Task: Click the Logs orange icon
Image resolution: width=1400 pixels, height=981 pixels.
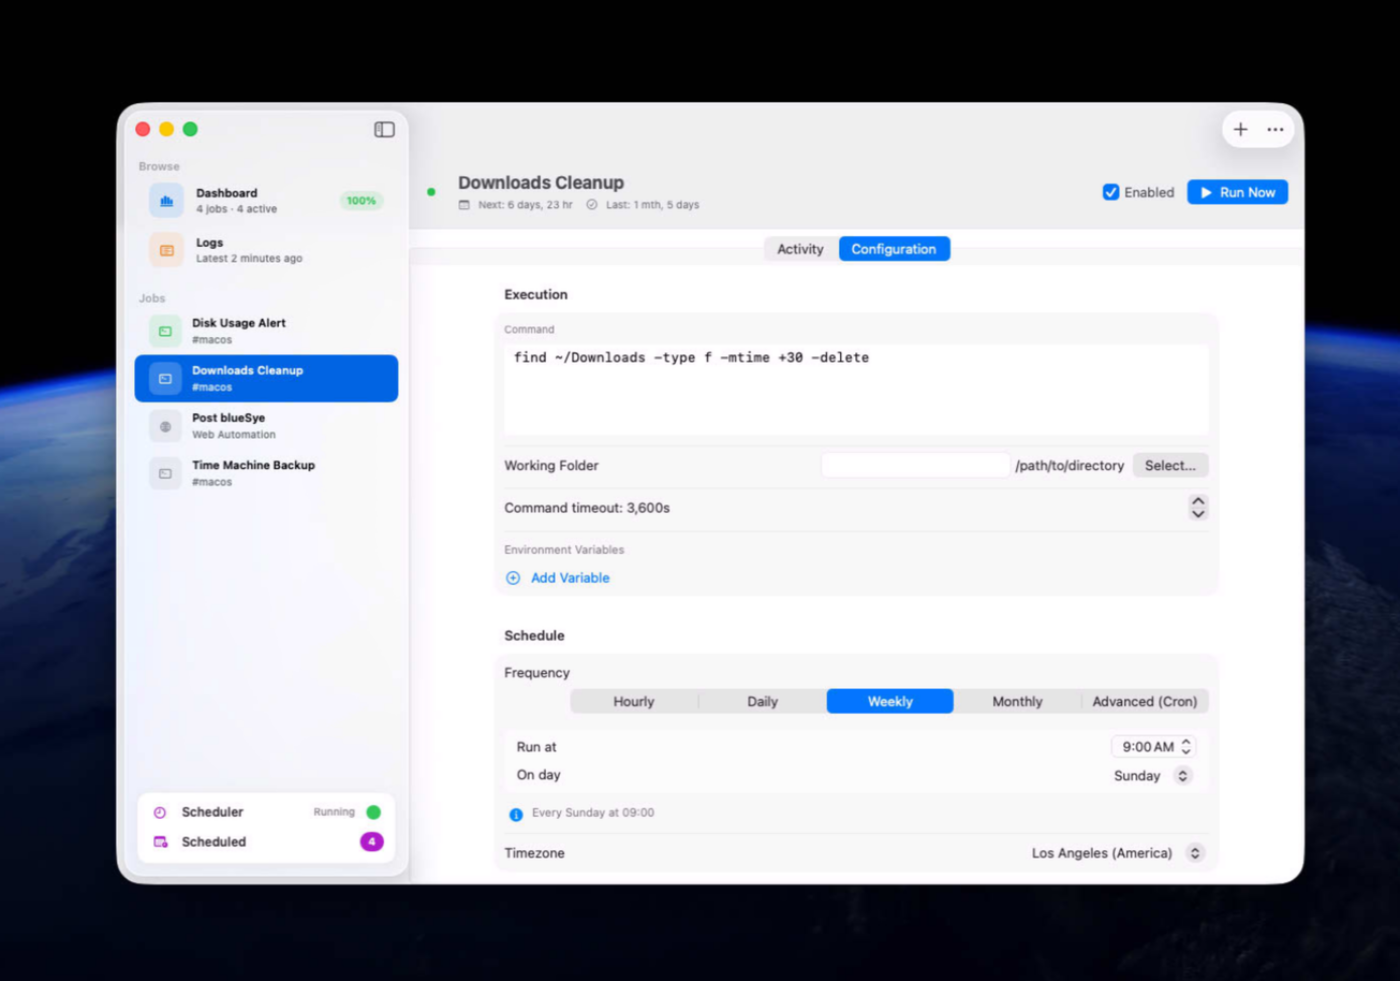Action: click(x=167, y=250)
